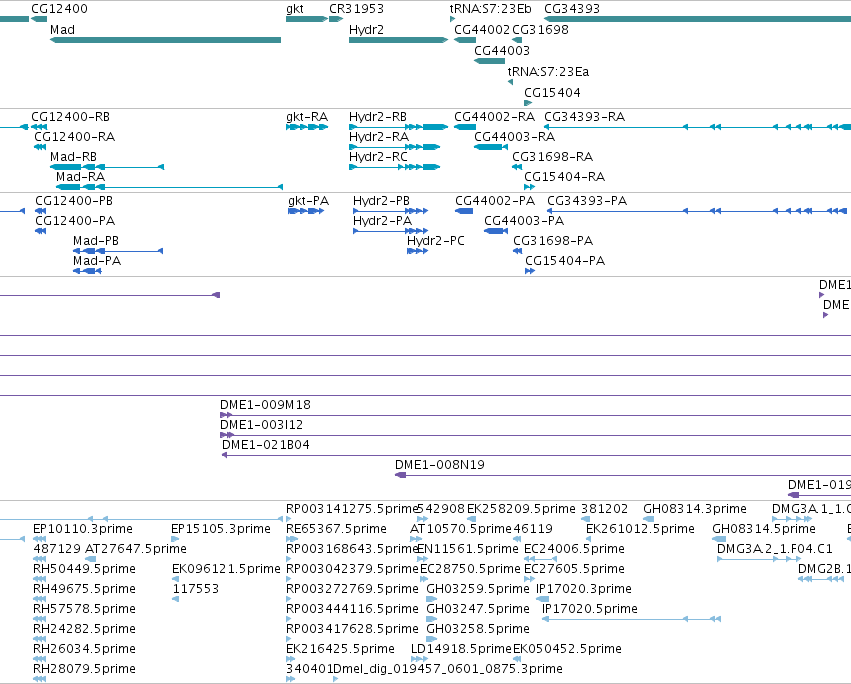
Task: Open the RH50449.5prime EST label
Action: click(84, 569)
